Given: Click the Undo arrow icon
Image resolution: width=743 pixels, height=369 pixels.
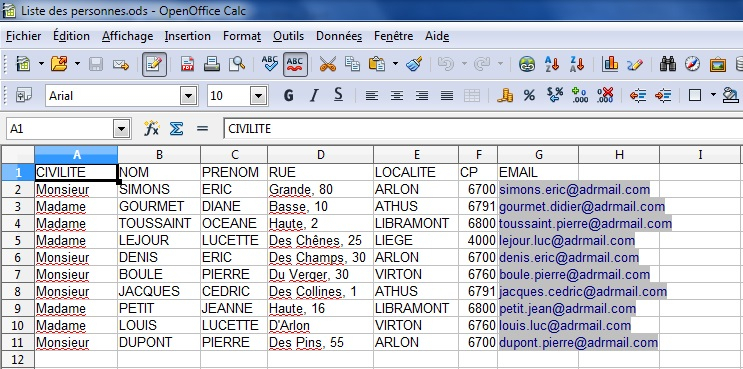Looking at the screenshot, I should pyautogui.click(x=446, y=64).
